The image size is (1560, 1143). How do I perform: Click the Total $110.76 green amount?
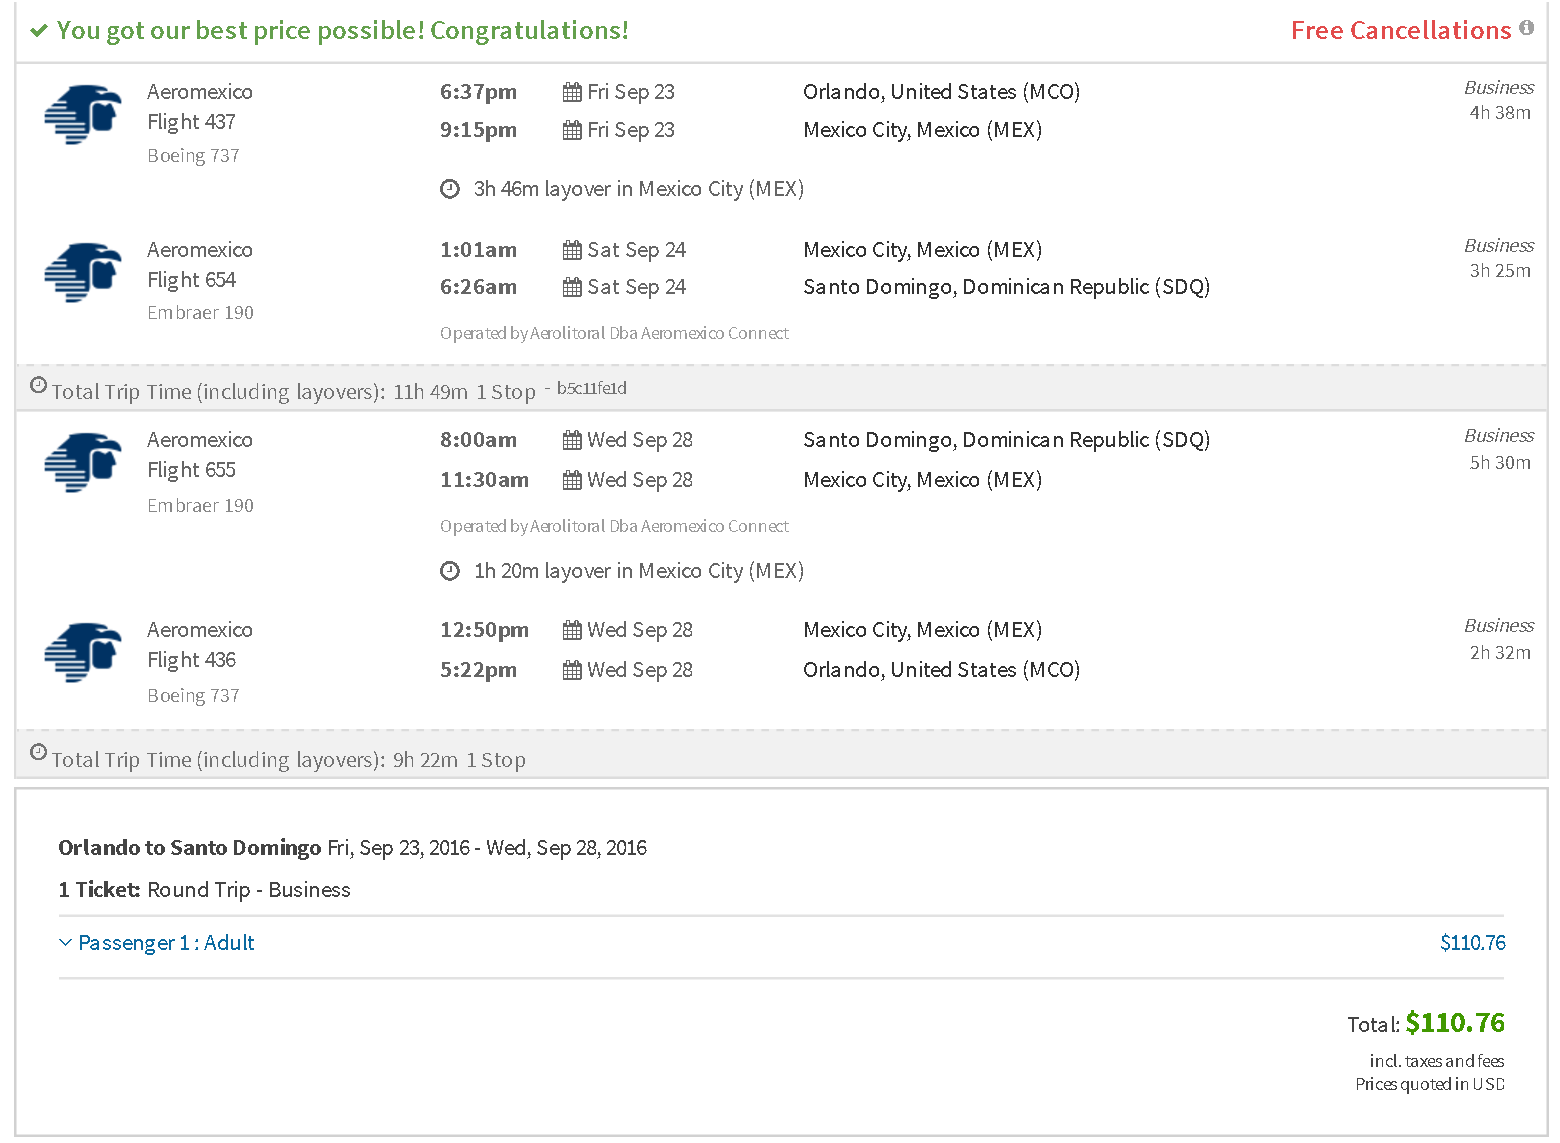[1455, 1023]
